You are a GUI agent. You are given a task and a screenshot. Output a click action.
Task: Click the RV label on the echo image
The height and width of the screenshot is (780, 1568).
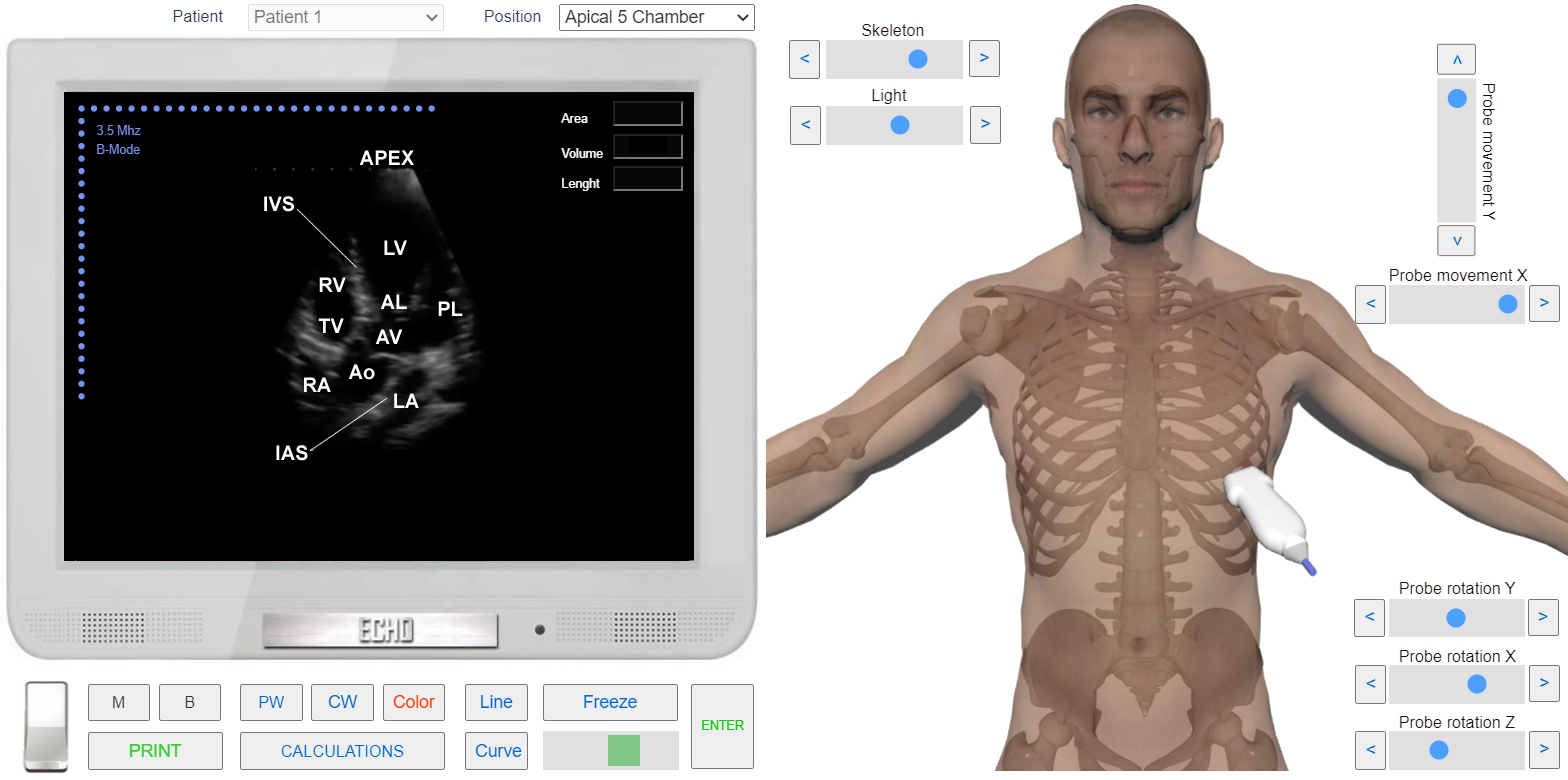pyautogui.click(x=332, y=285)
